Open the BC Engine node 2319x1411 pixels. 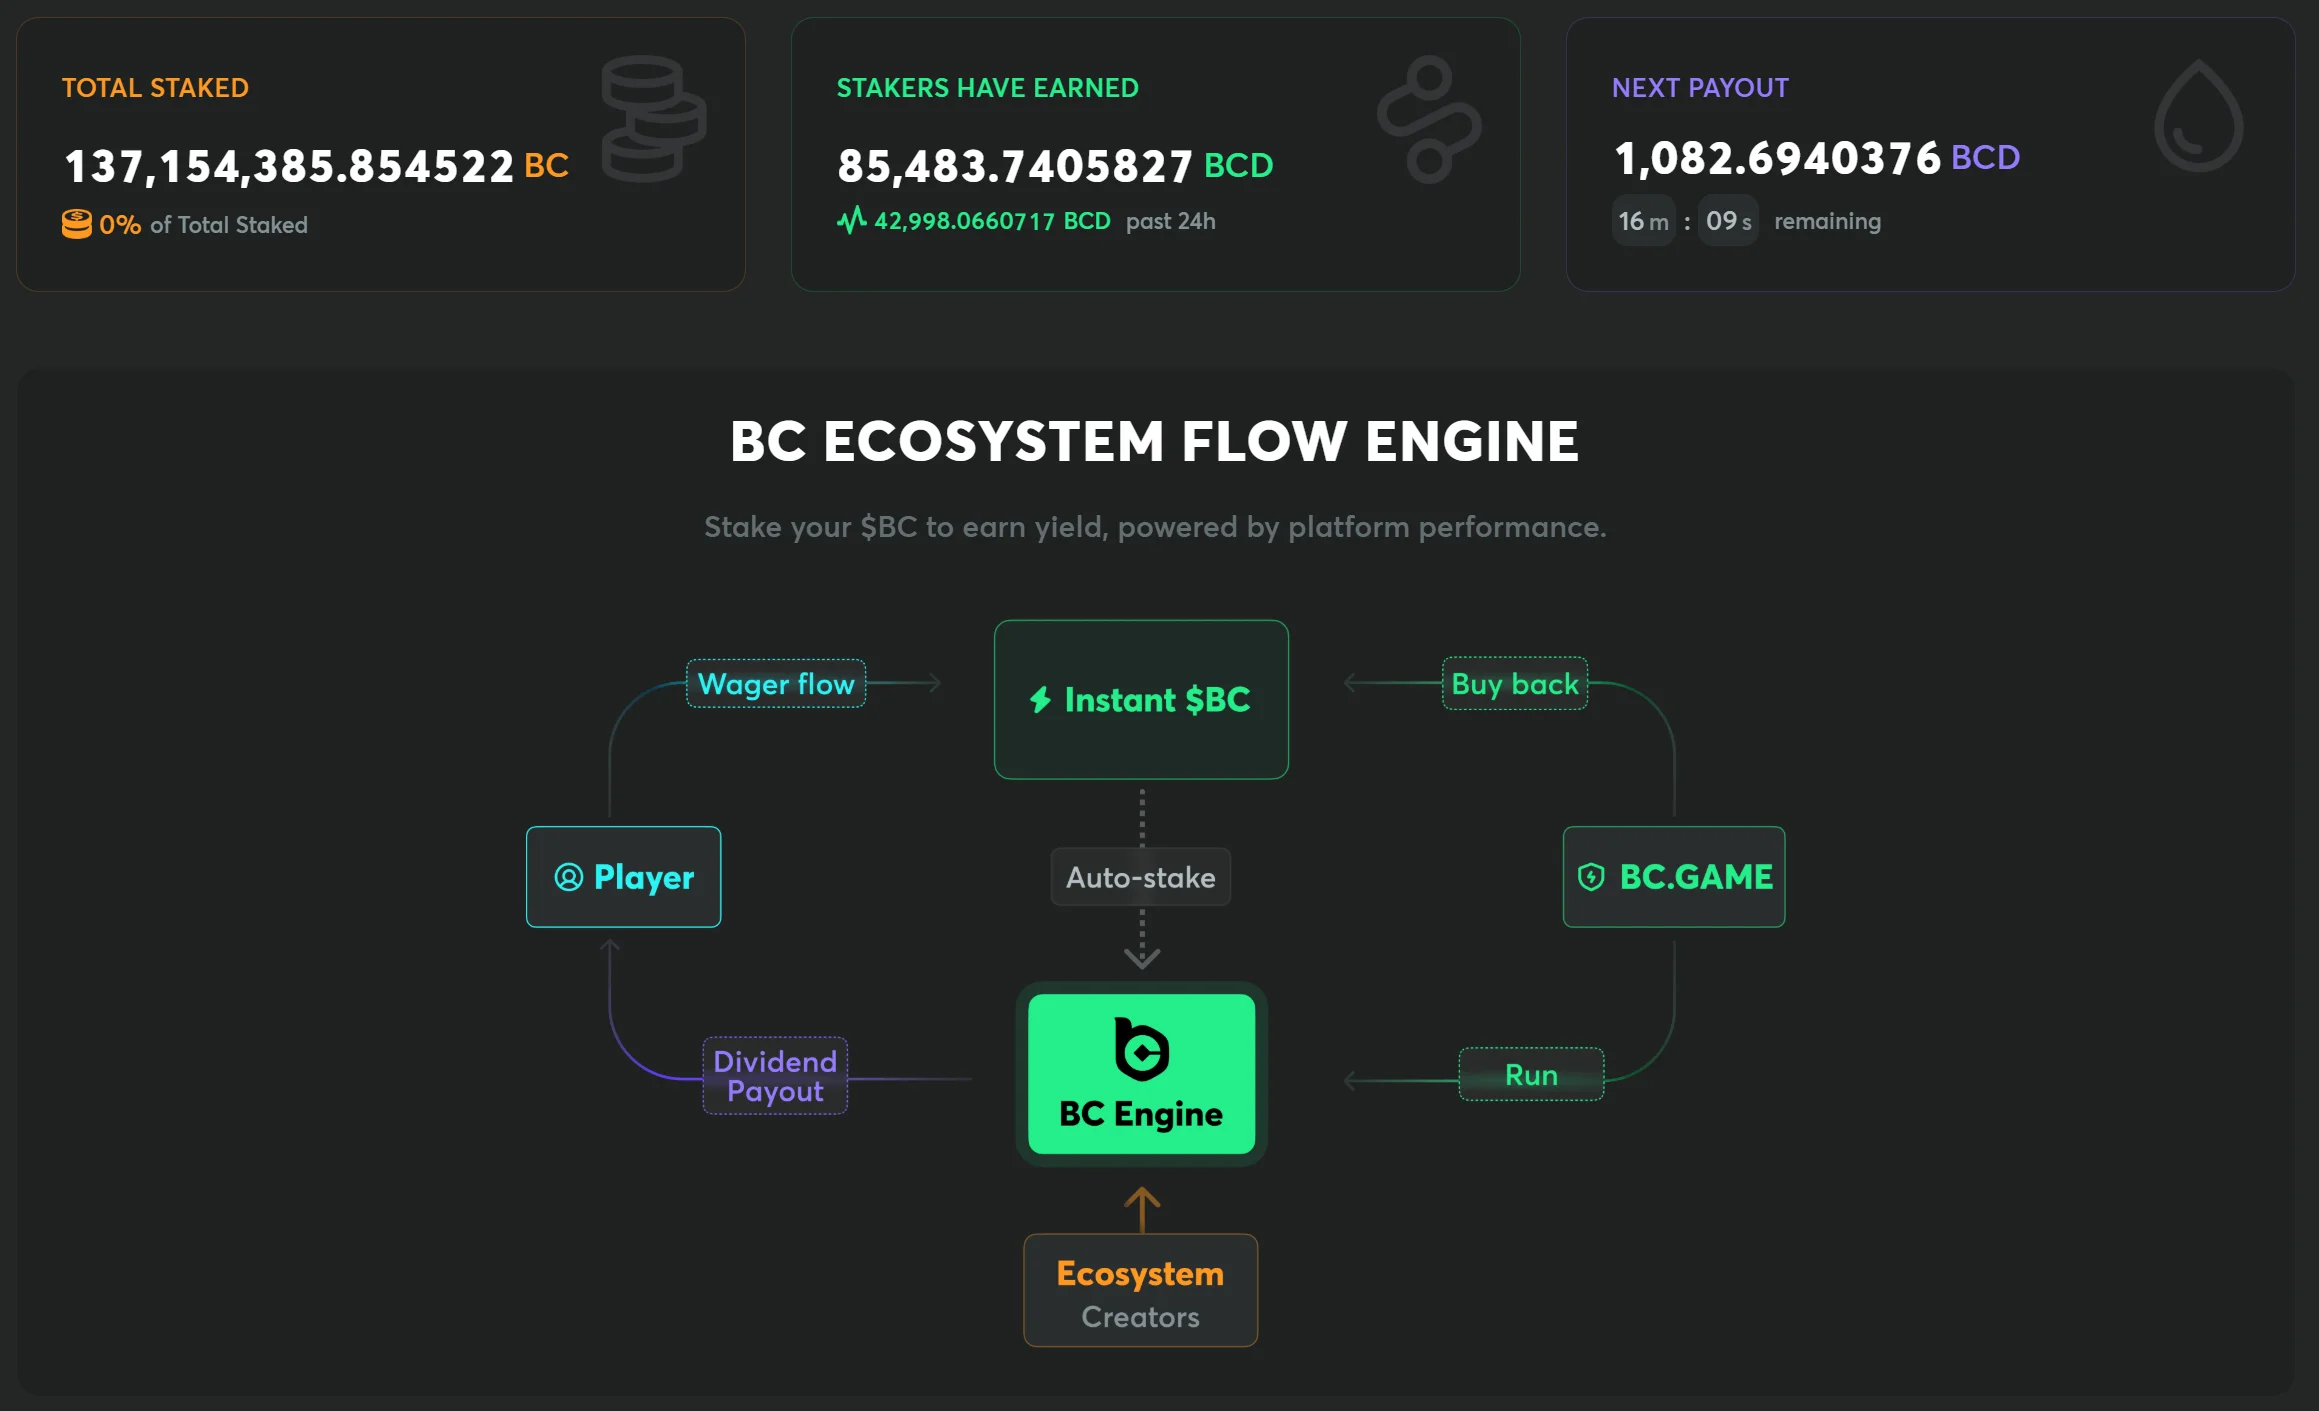1140,1075
